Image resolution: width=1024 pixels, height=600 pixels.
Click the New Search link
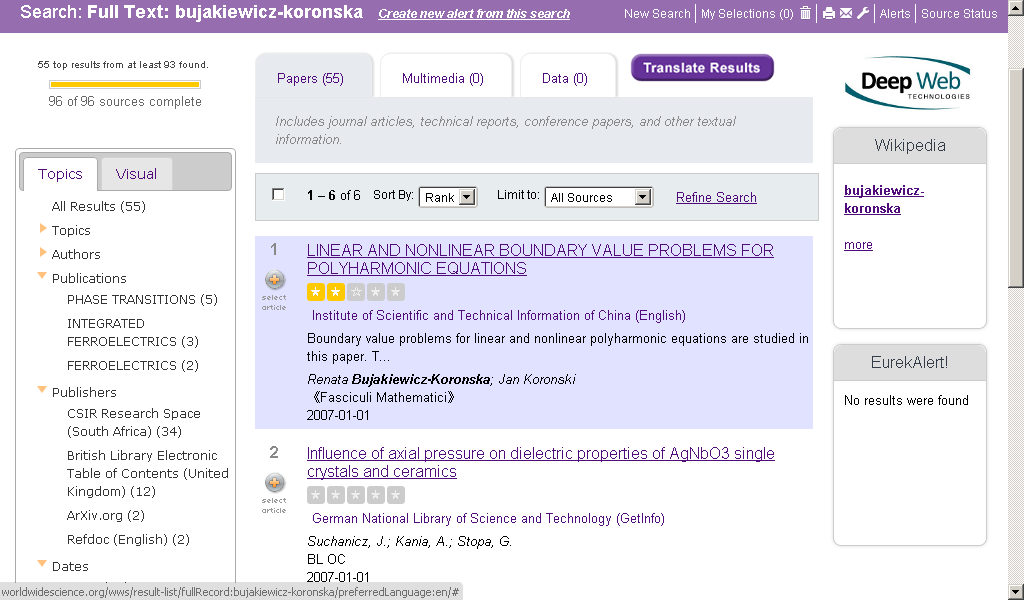[x=657, y=14]
